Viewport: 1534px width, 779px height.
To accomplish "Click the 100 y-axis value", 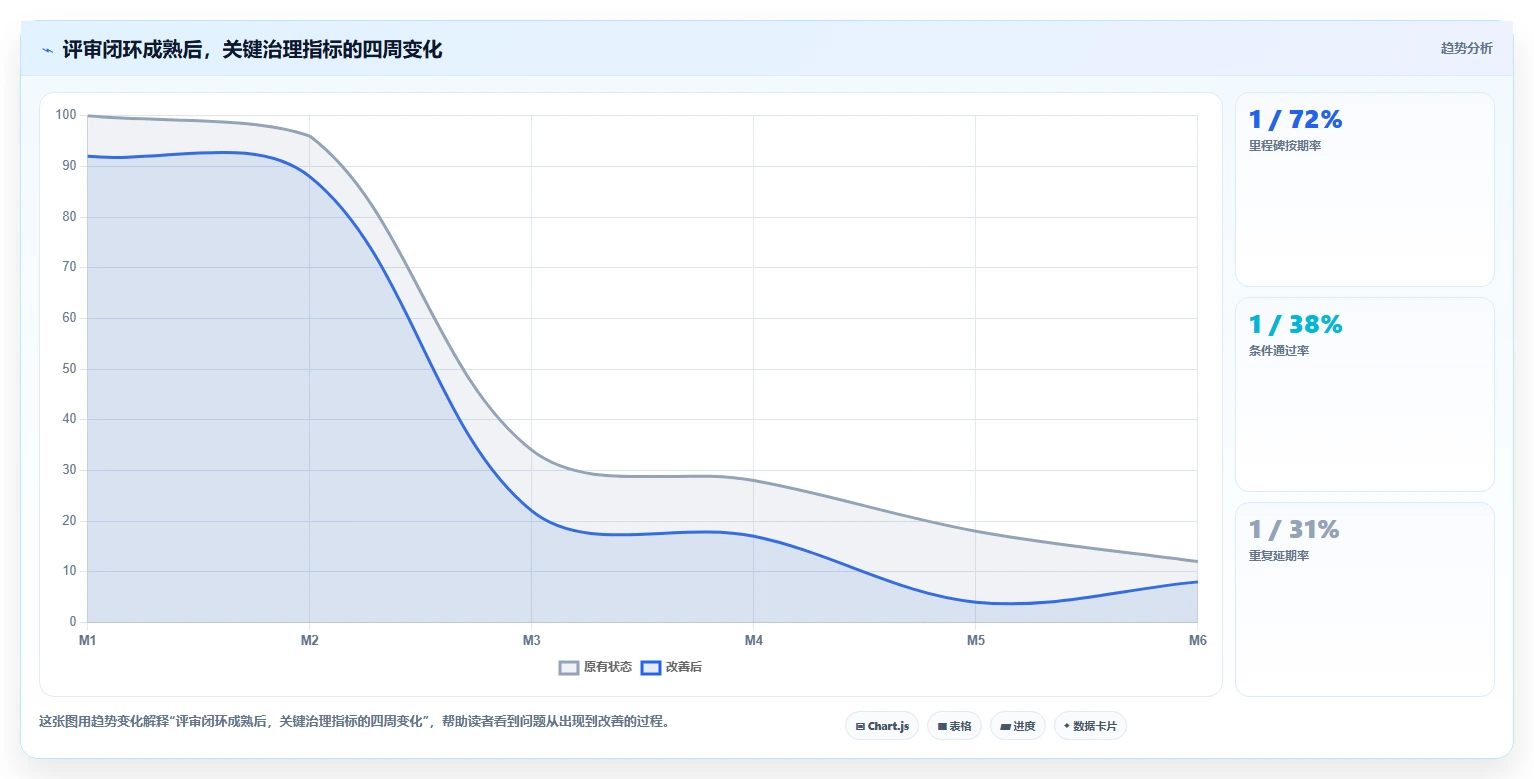I will (x=66, y=115).
